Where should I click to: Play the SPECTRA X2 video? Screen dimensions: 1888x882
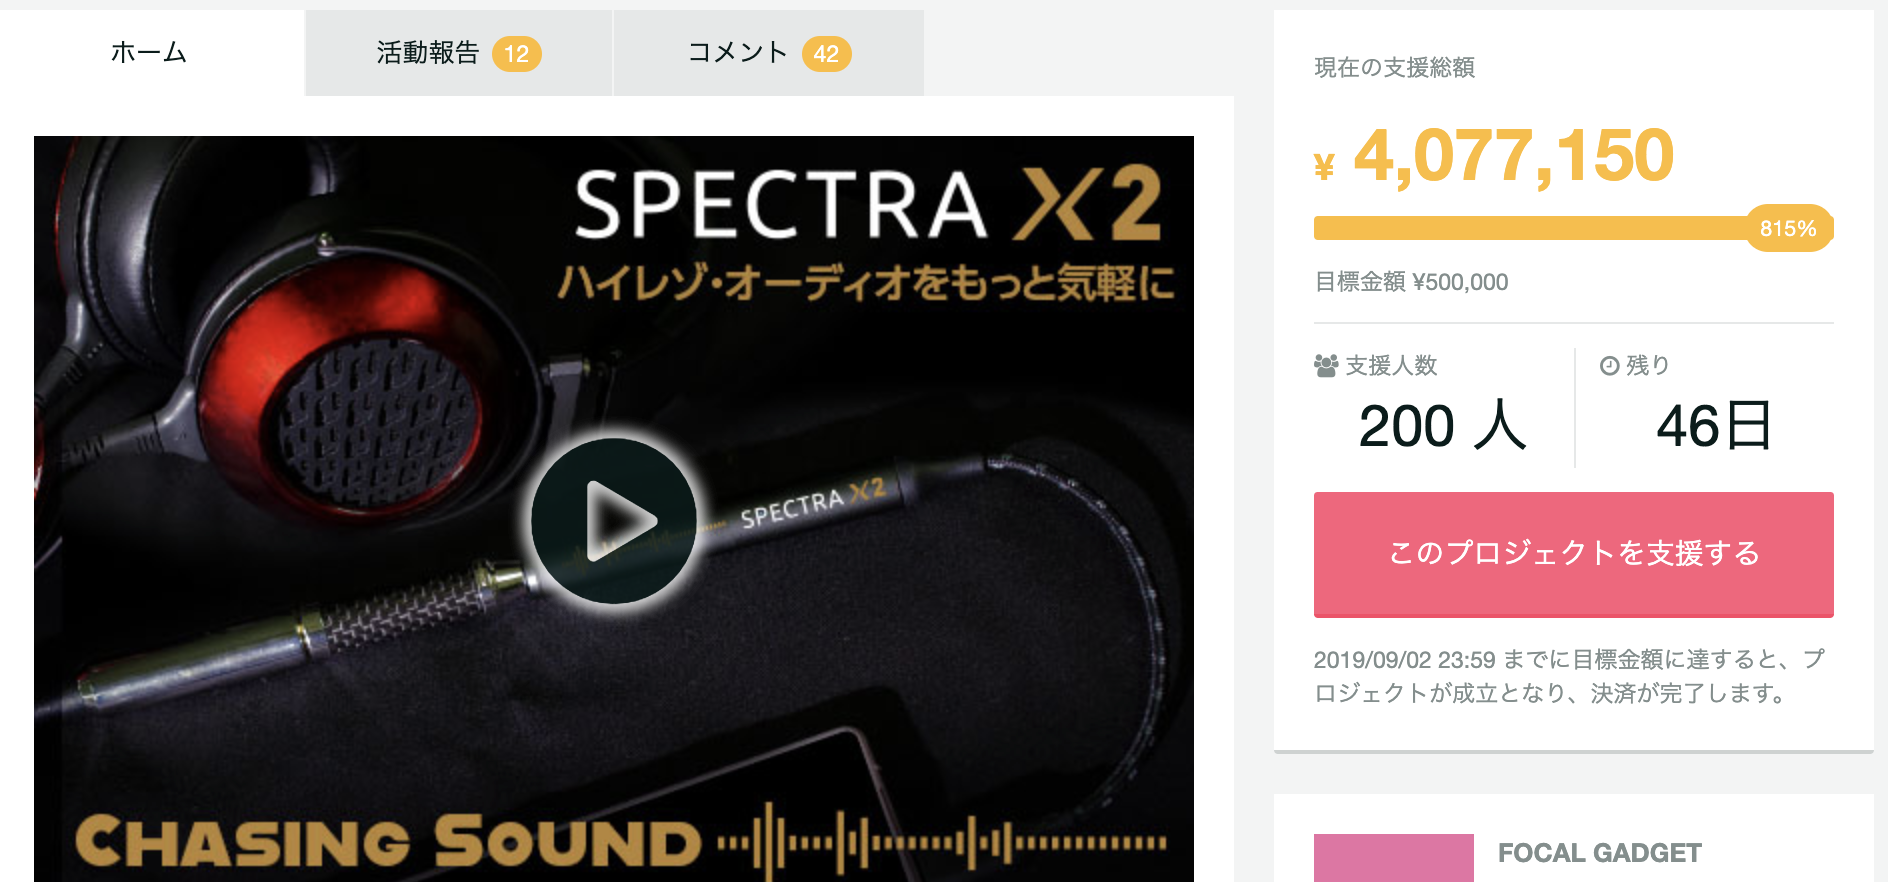pyautogui.click(x=613, y=521)
